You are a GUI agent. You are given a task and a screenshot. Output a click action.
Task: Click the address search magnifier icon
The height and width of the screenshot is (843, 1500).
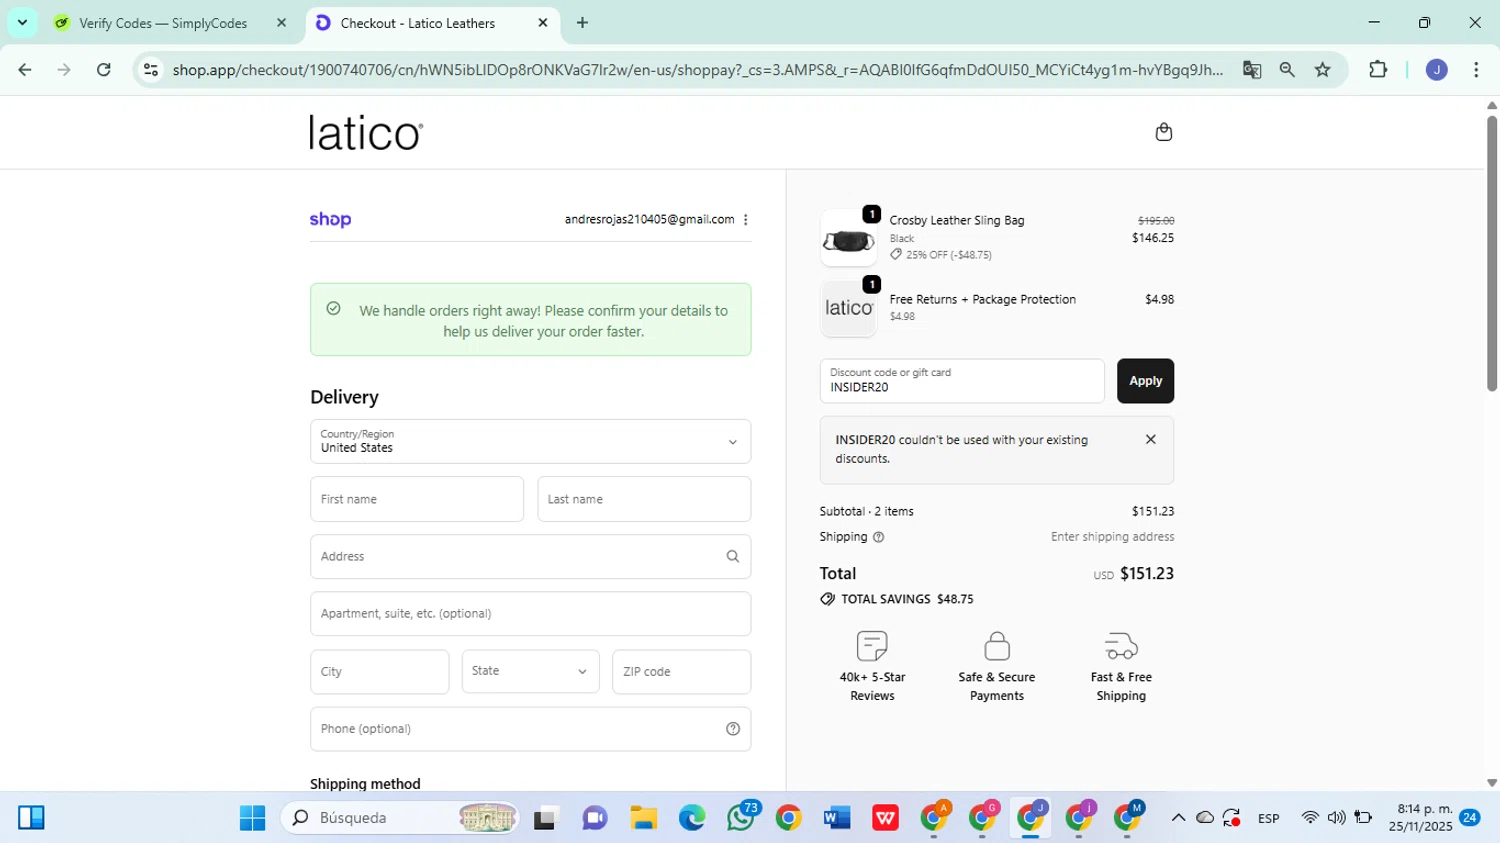click(732, 557)
